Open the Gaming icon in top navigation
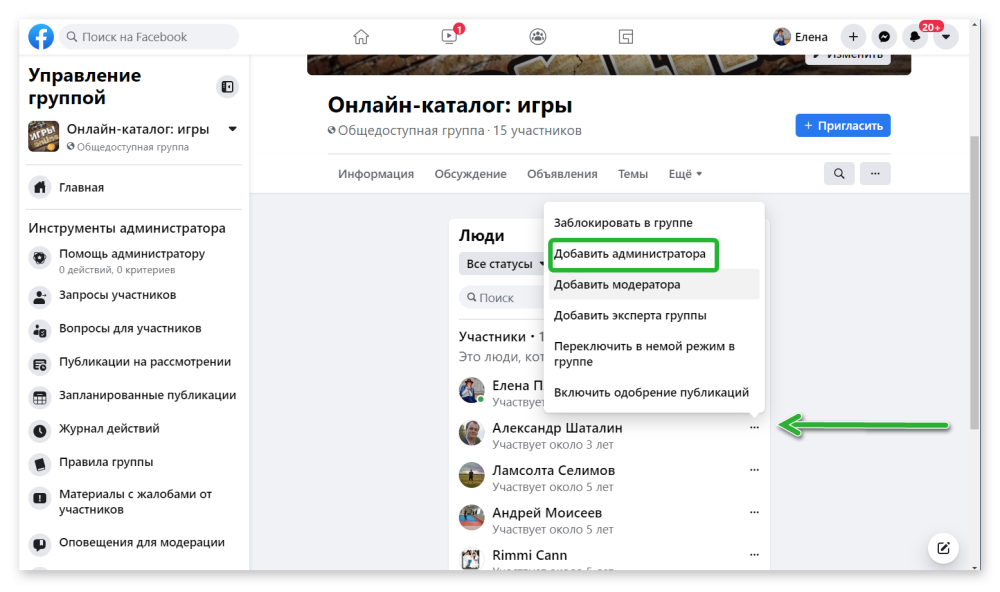Screen dimensions: 1000x592 [x=626, y=36]
